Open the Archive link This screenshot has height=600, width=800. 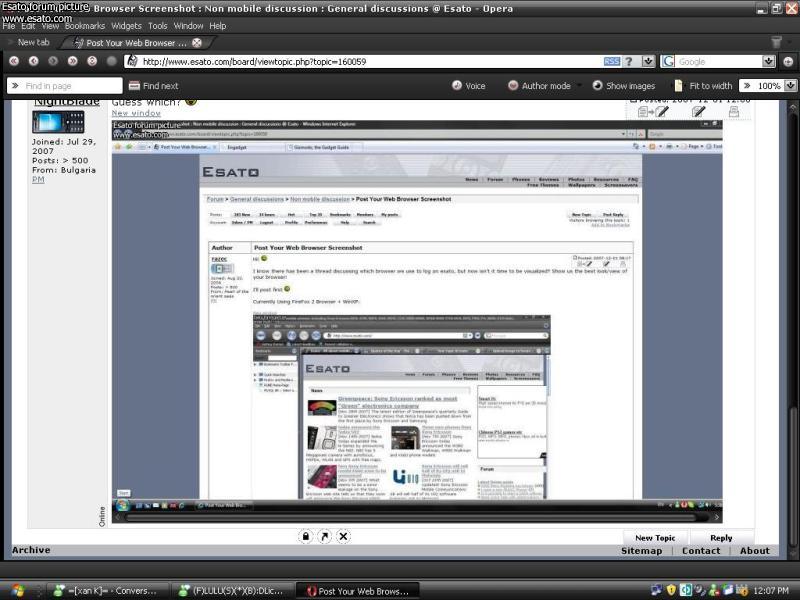[x=31, y=550]
